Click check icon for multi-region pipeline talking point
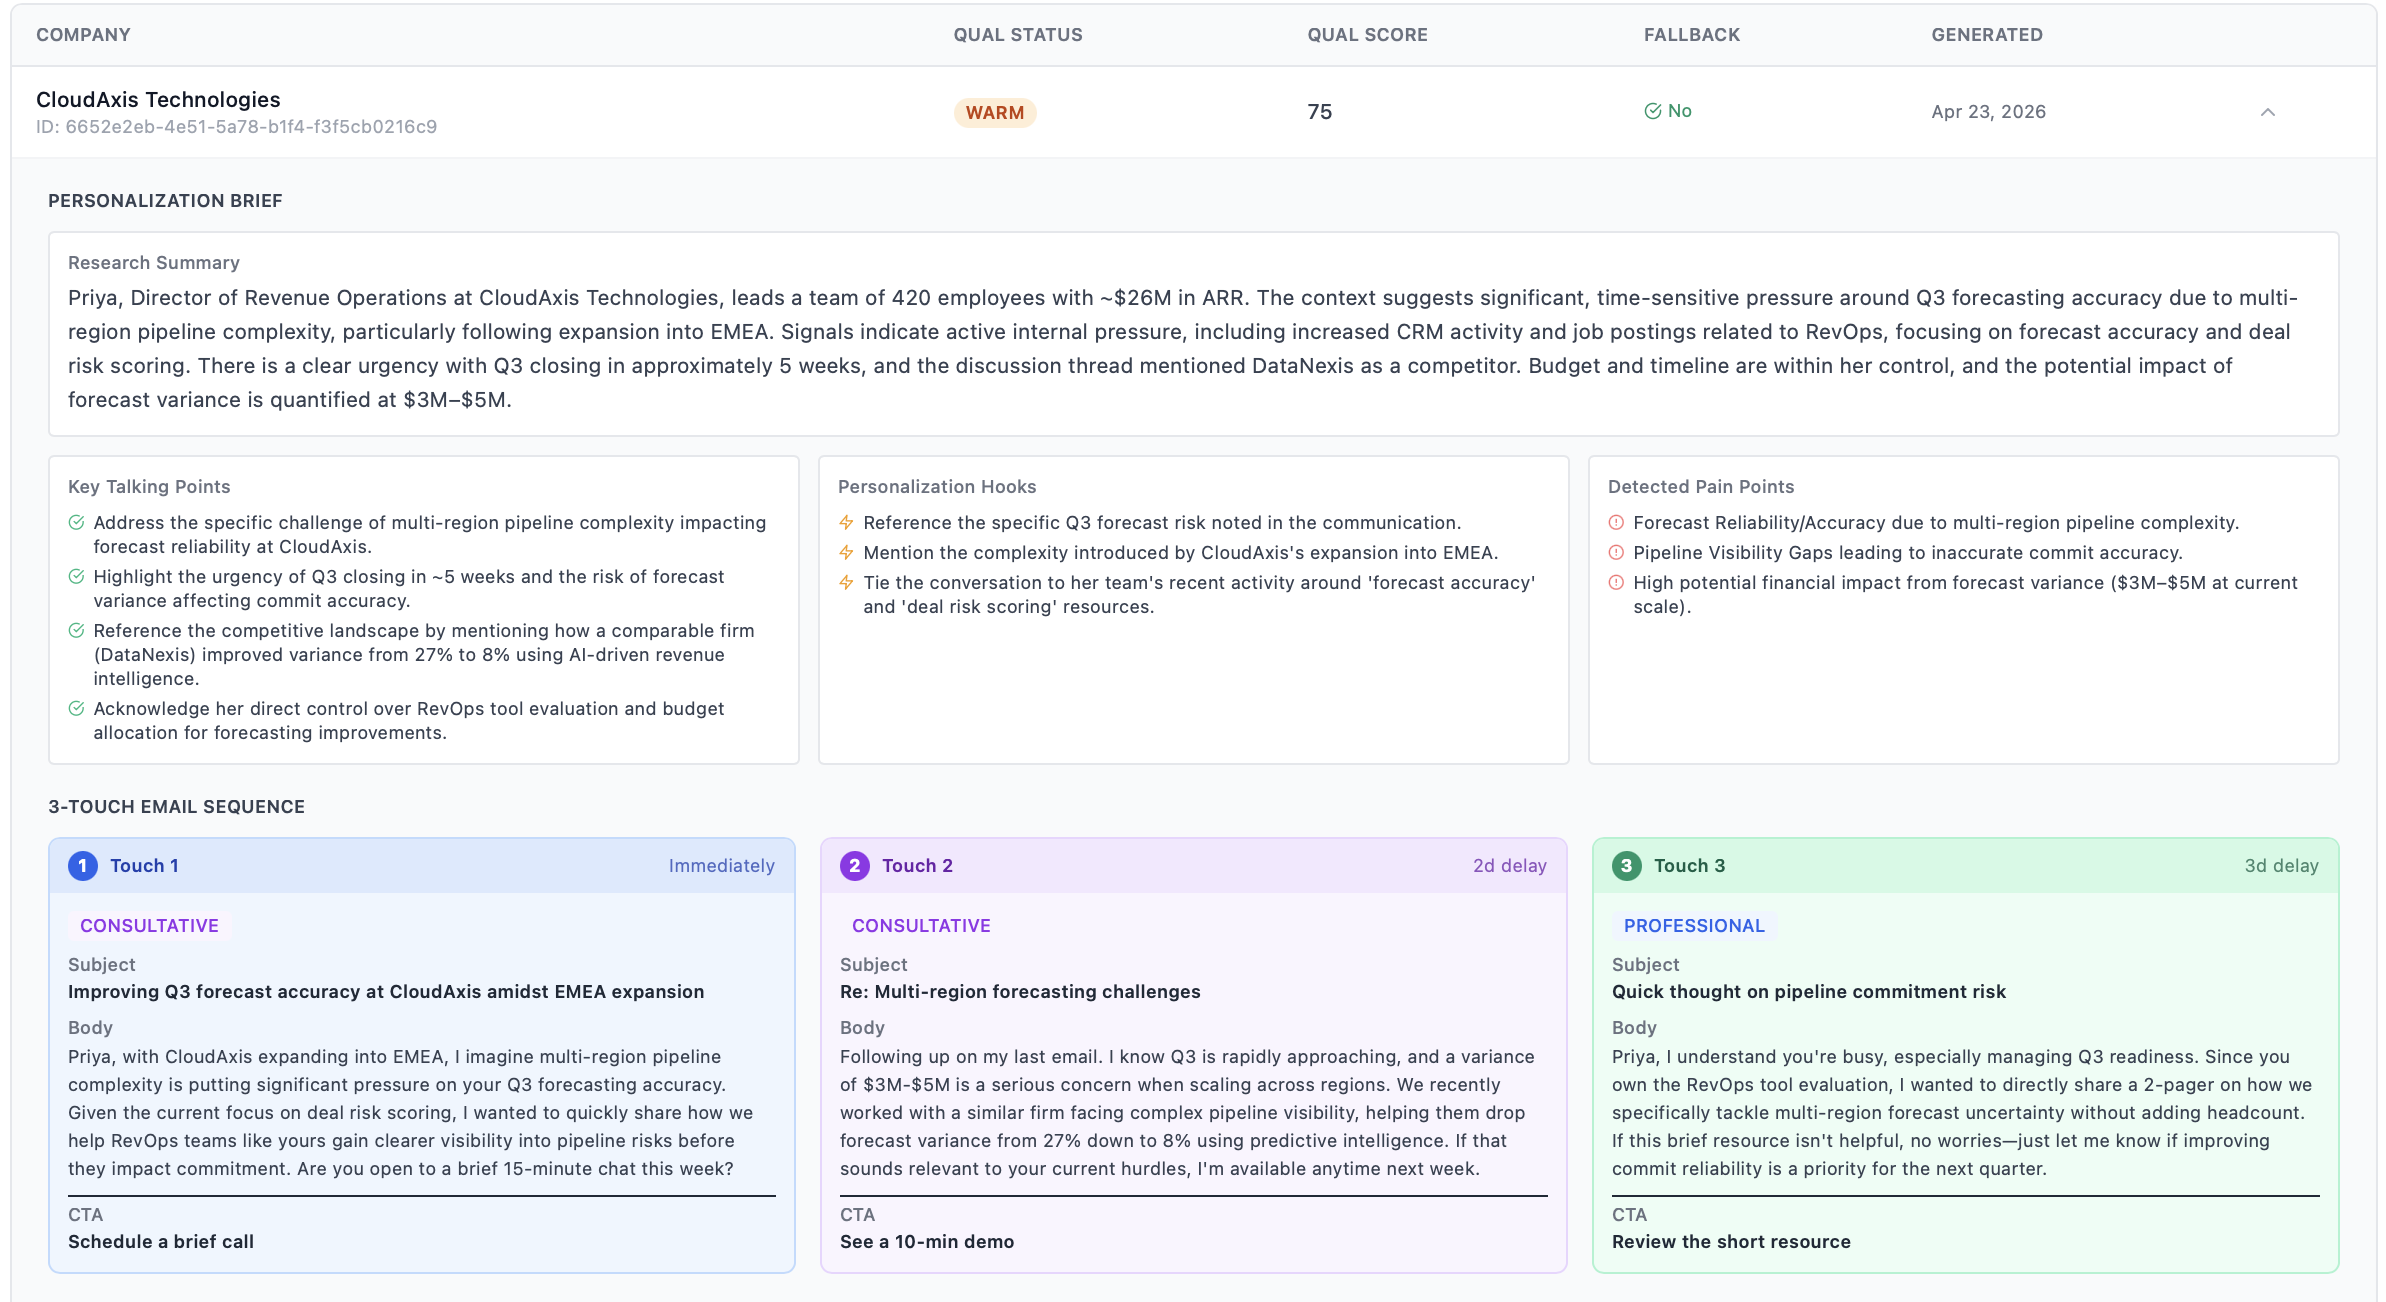This screenshot has height=1302, width=2386. coord(76,523)
